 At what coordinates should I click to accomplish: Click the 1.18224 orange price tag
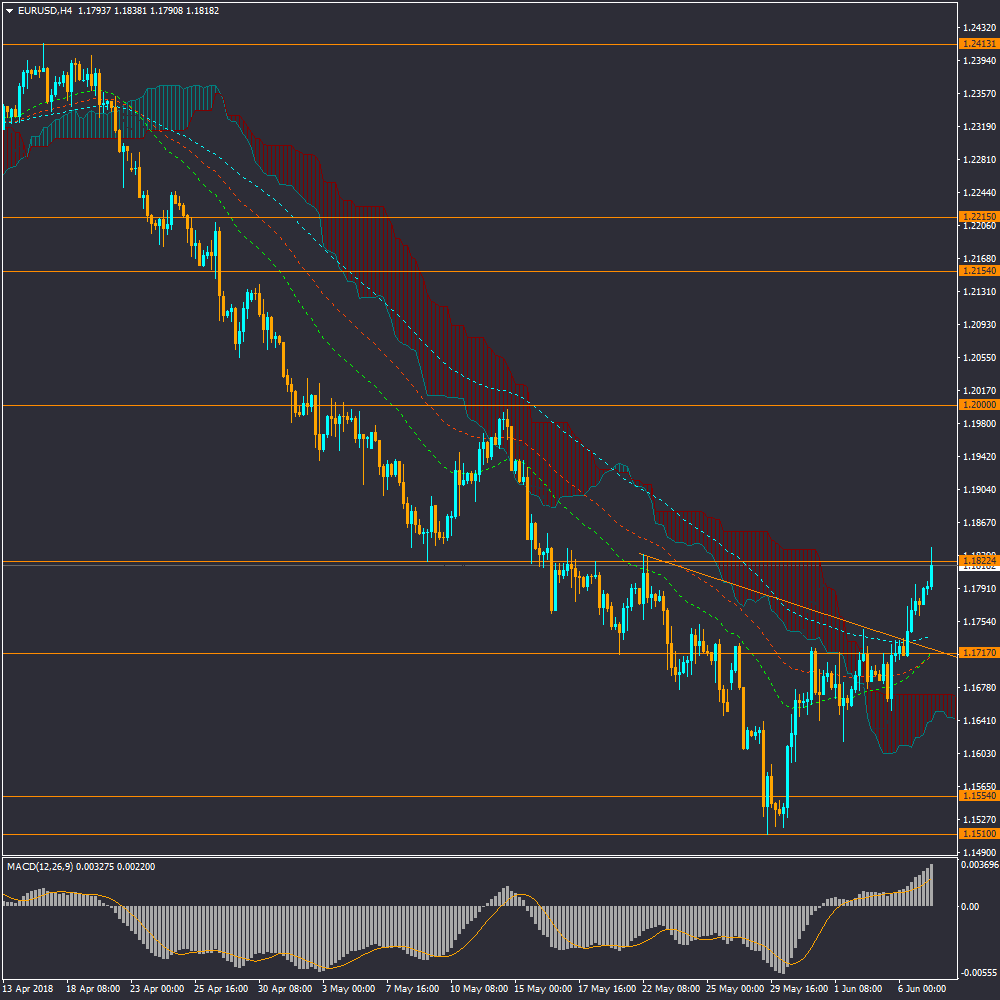(977, 562)
